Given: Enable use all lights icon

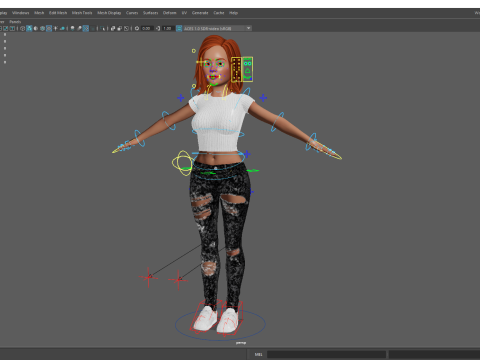Looking at the screenshot, I should pyautogui.click(x=55, y=28).
